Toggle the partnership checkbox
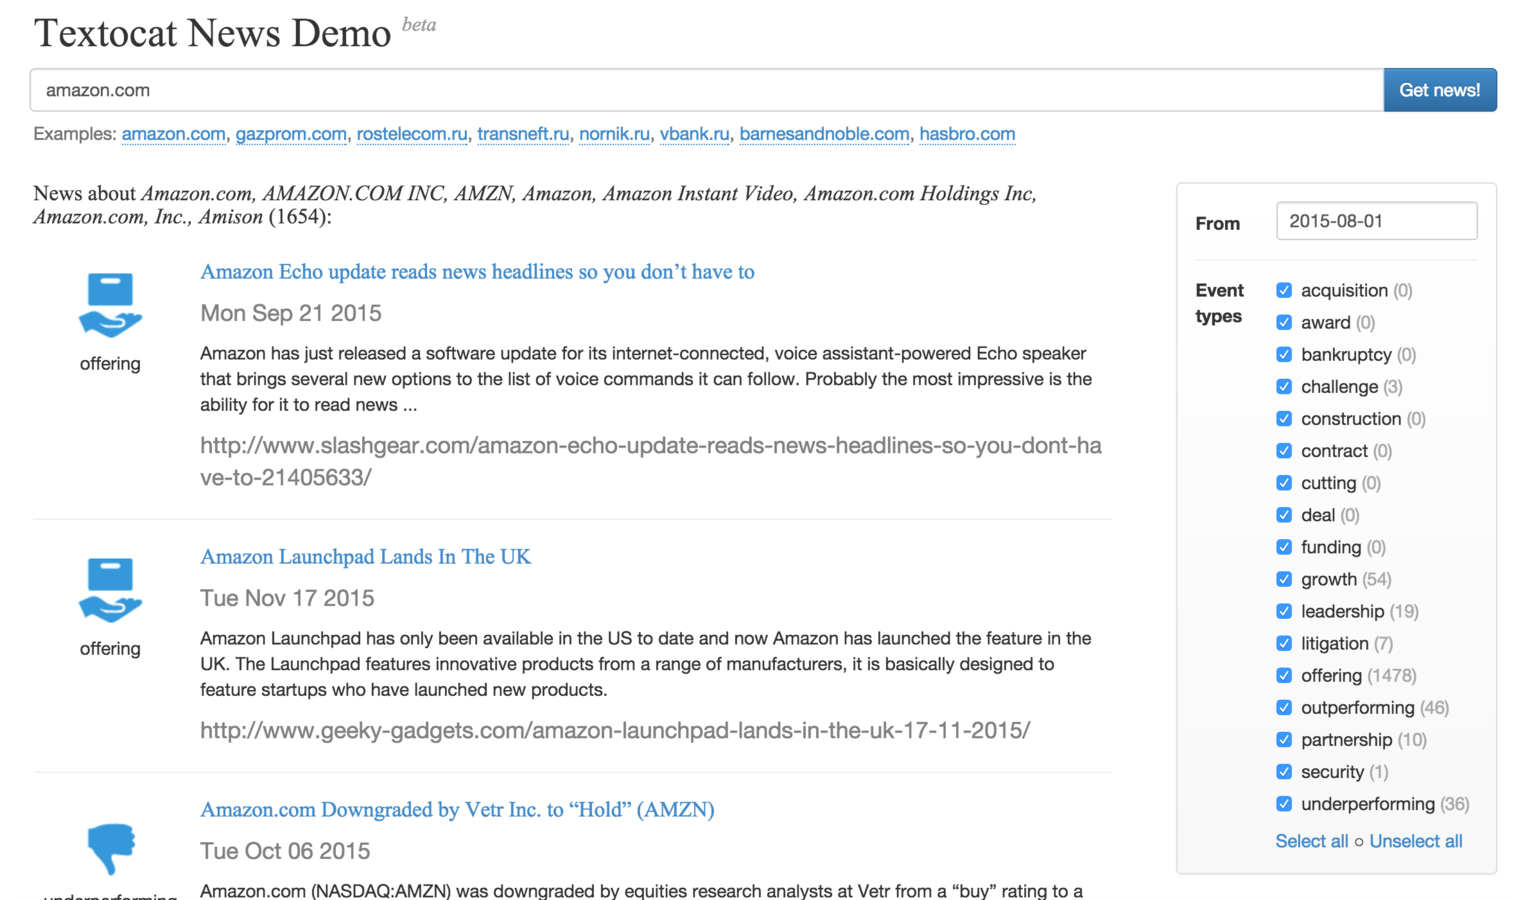 coord(1284,739)
